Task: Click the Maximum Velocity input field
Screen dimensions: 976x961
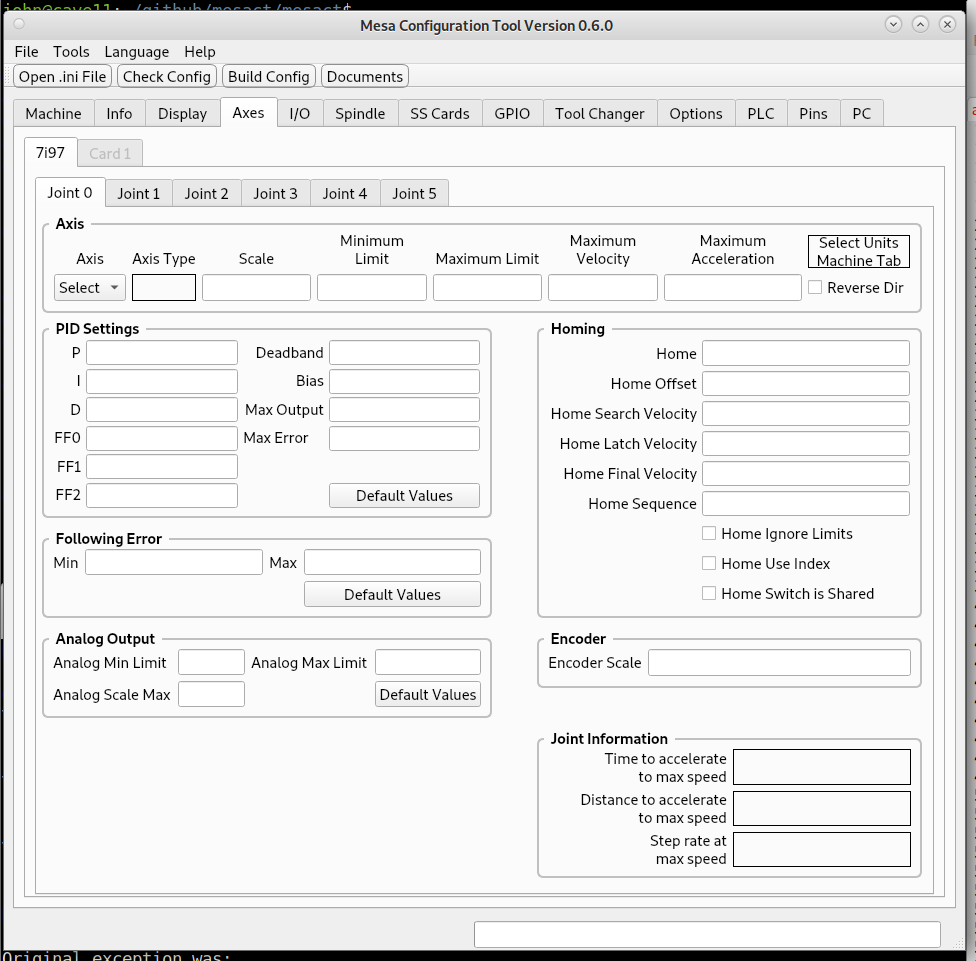Action: (x=603, y=288)
